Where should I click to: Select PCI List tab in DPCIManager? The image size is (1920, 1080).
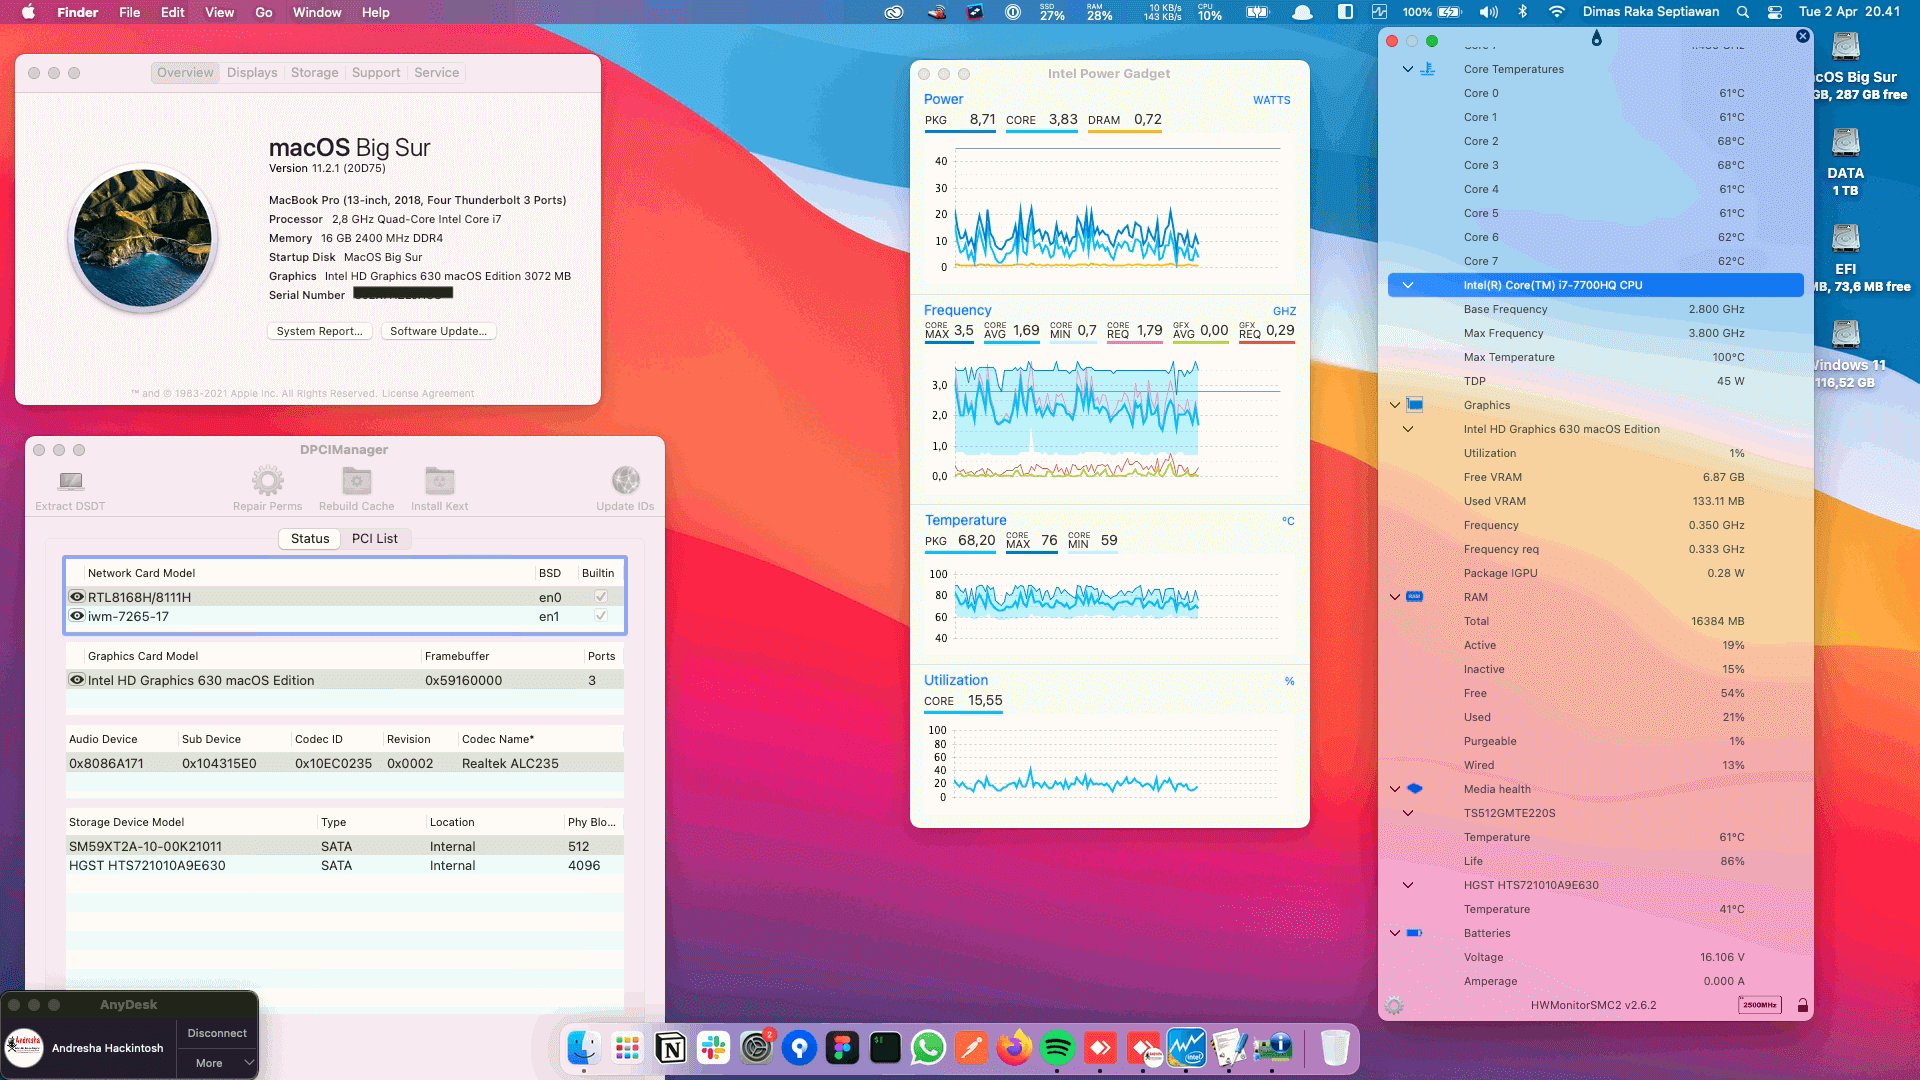[x=374, y=538]
